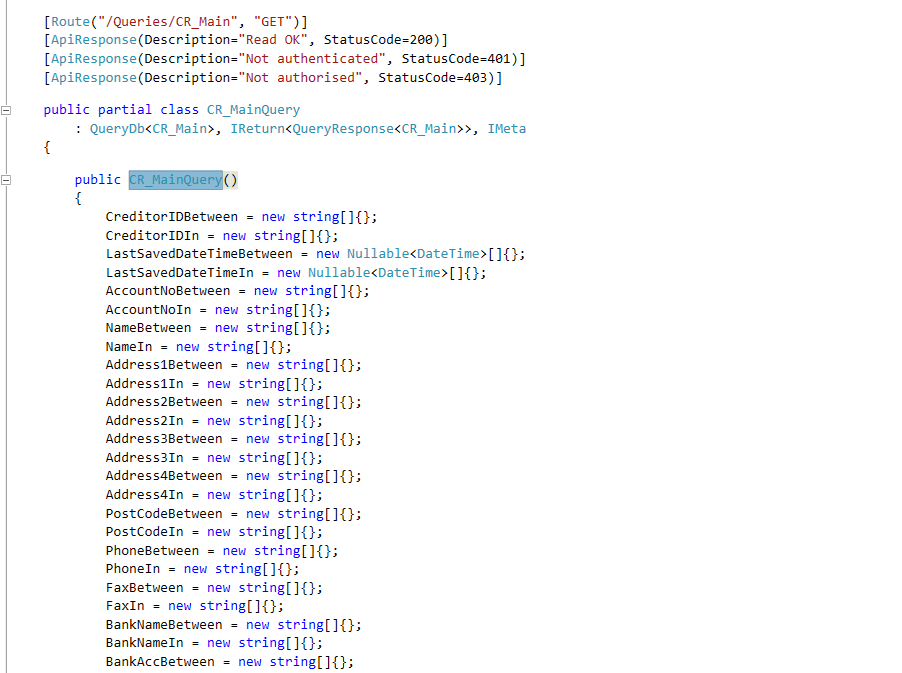
Task: Place cursor on BankAccBetween property
Action: 160,662
